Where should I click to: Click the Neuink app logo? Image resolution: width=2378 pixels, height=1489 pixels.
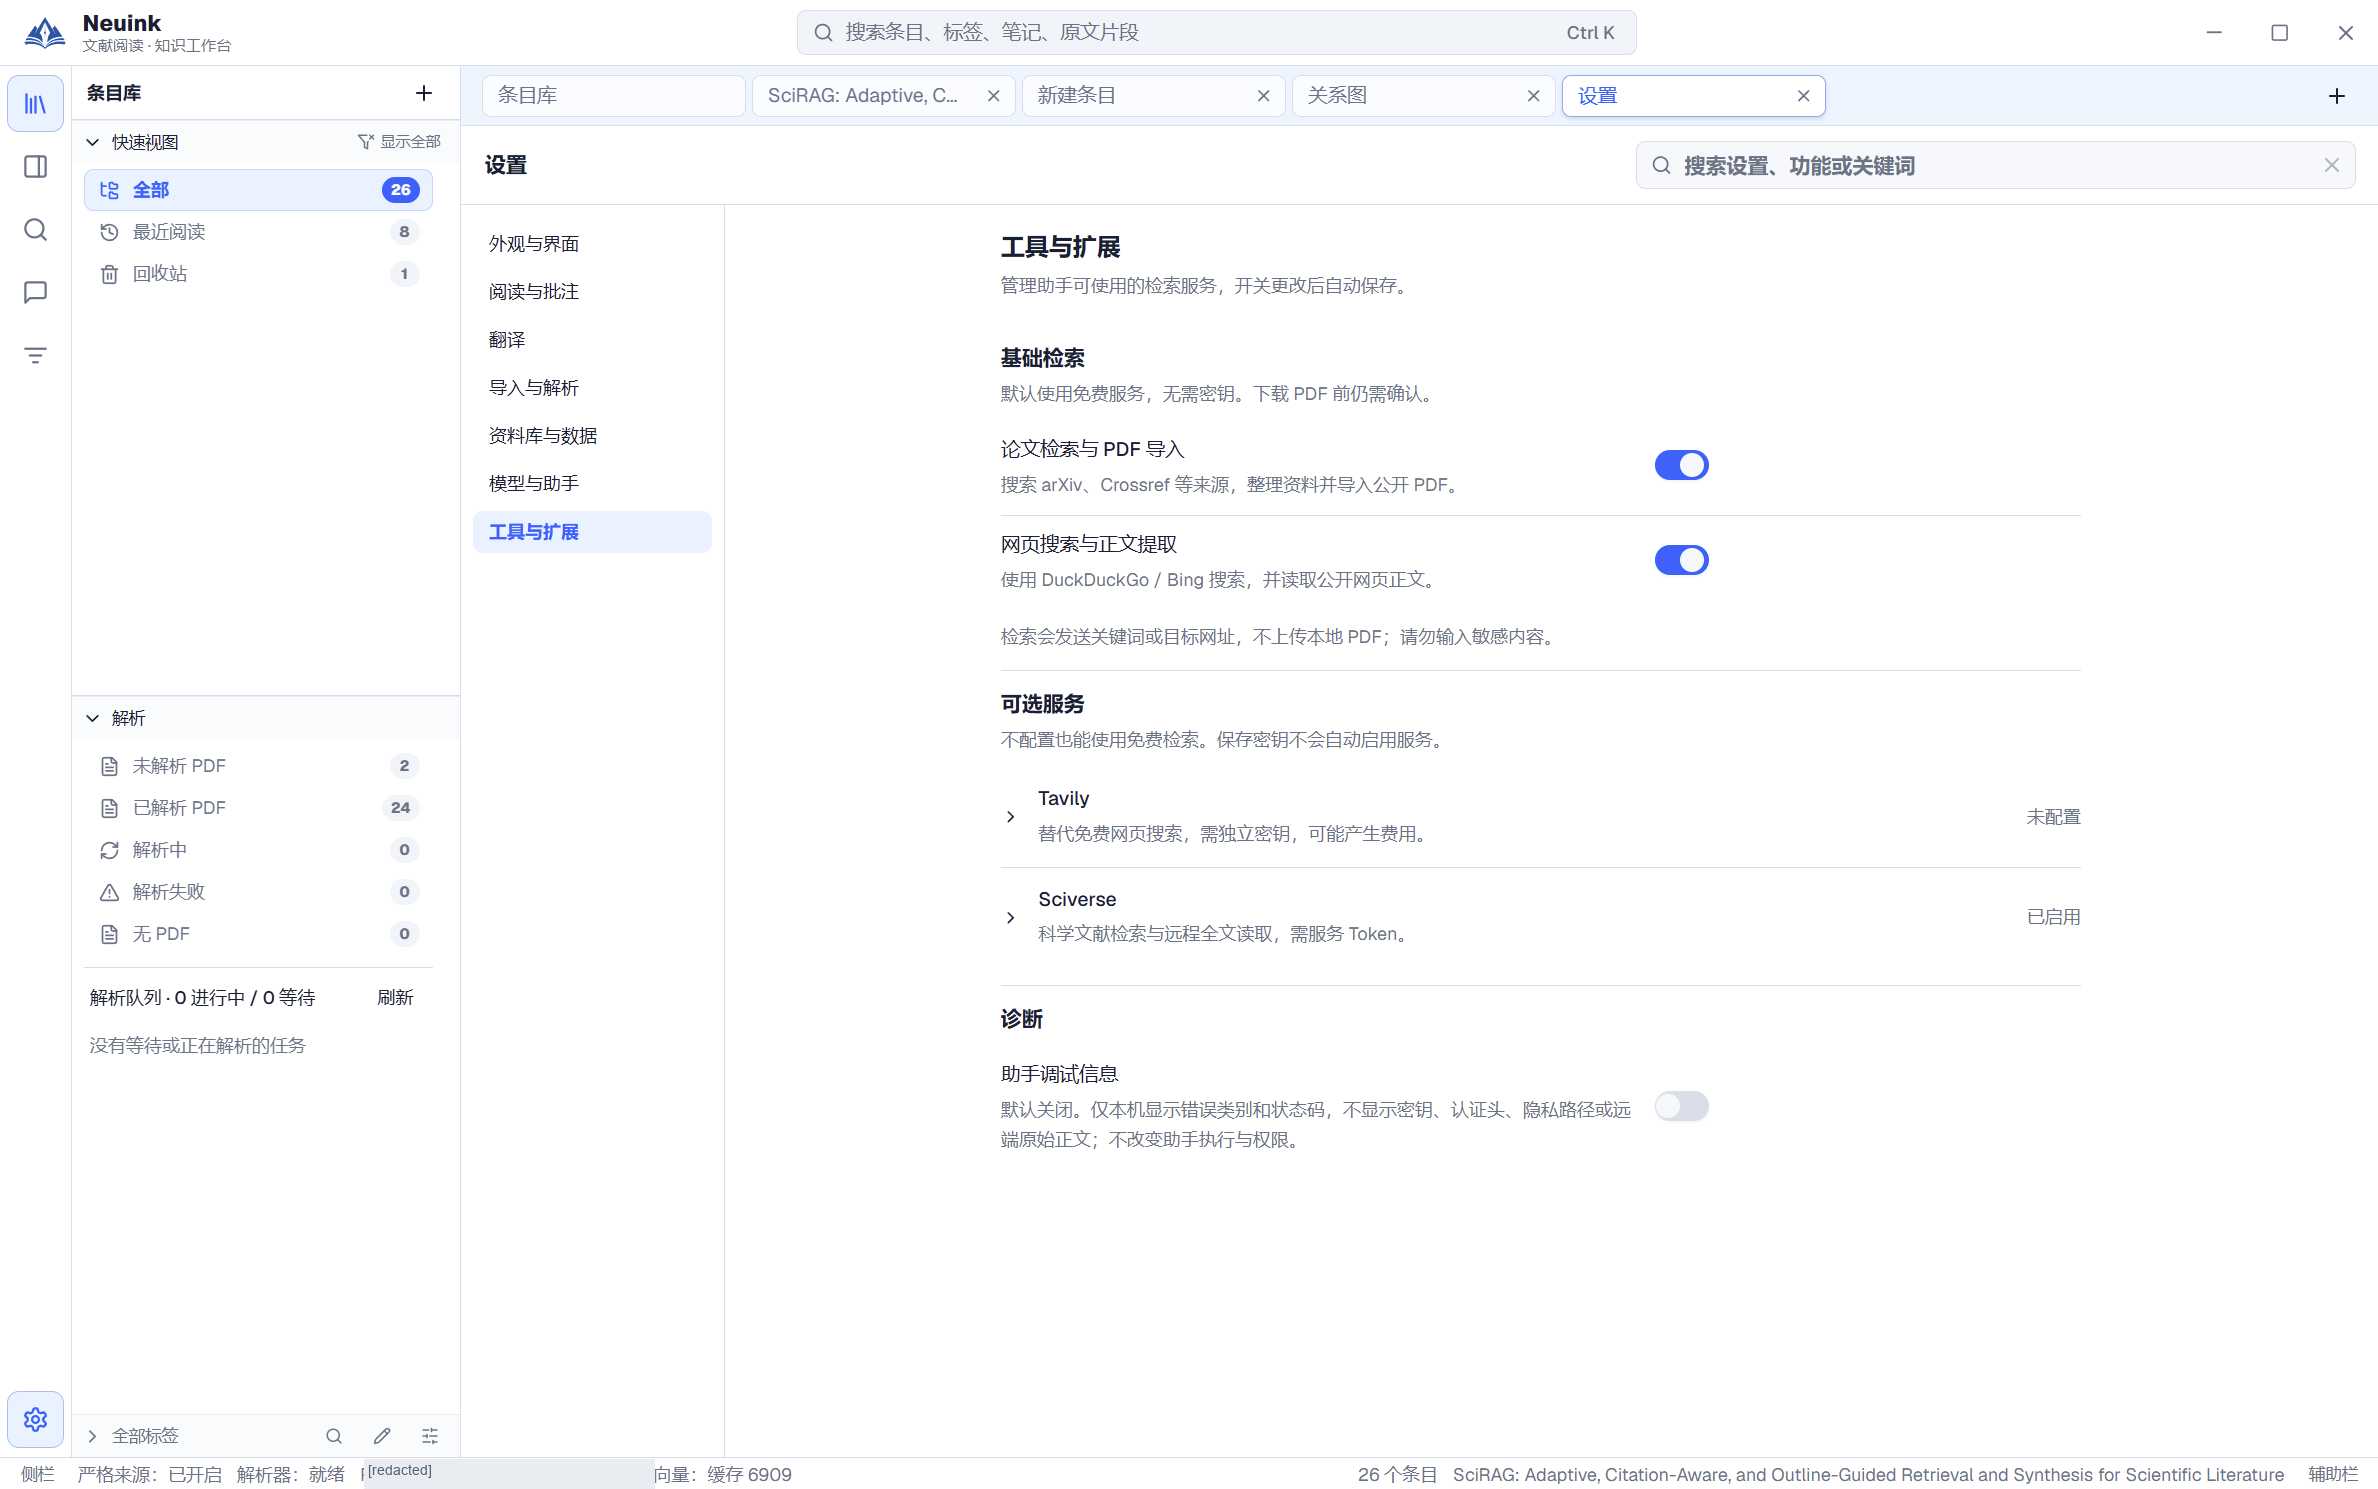[x=45, y=33]
